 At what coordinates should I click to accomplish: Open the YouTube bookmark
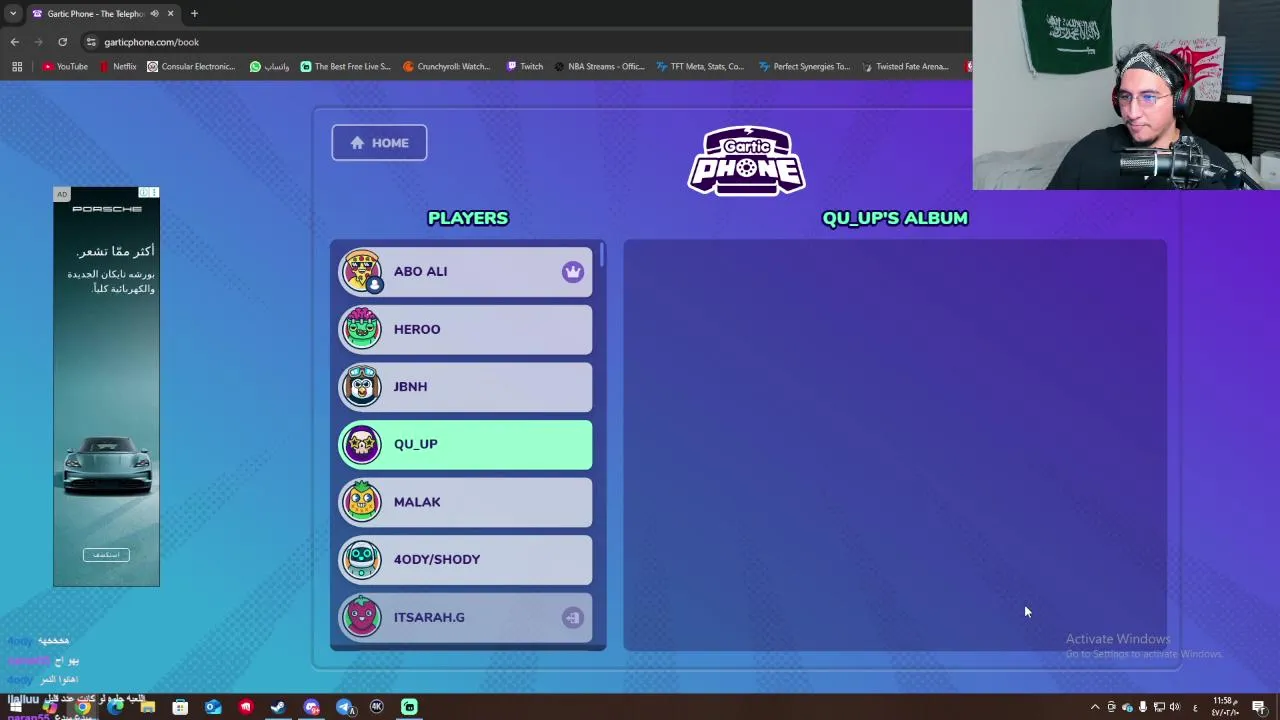point(65,67)
